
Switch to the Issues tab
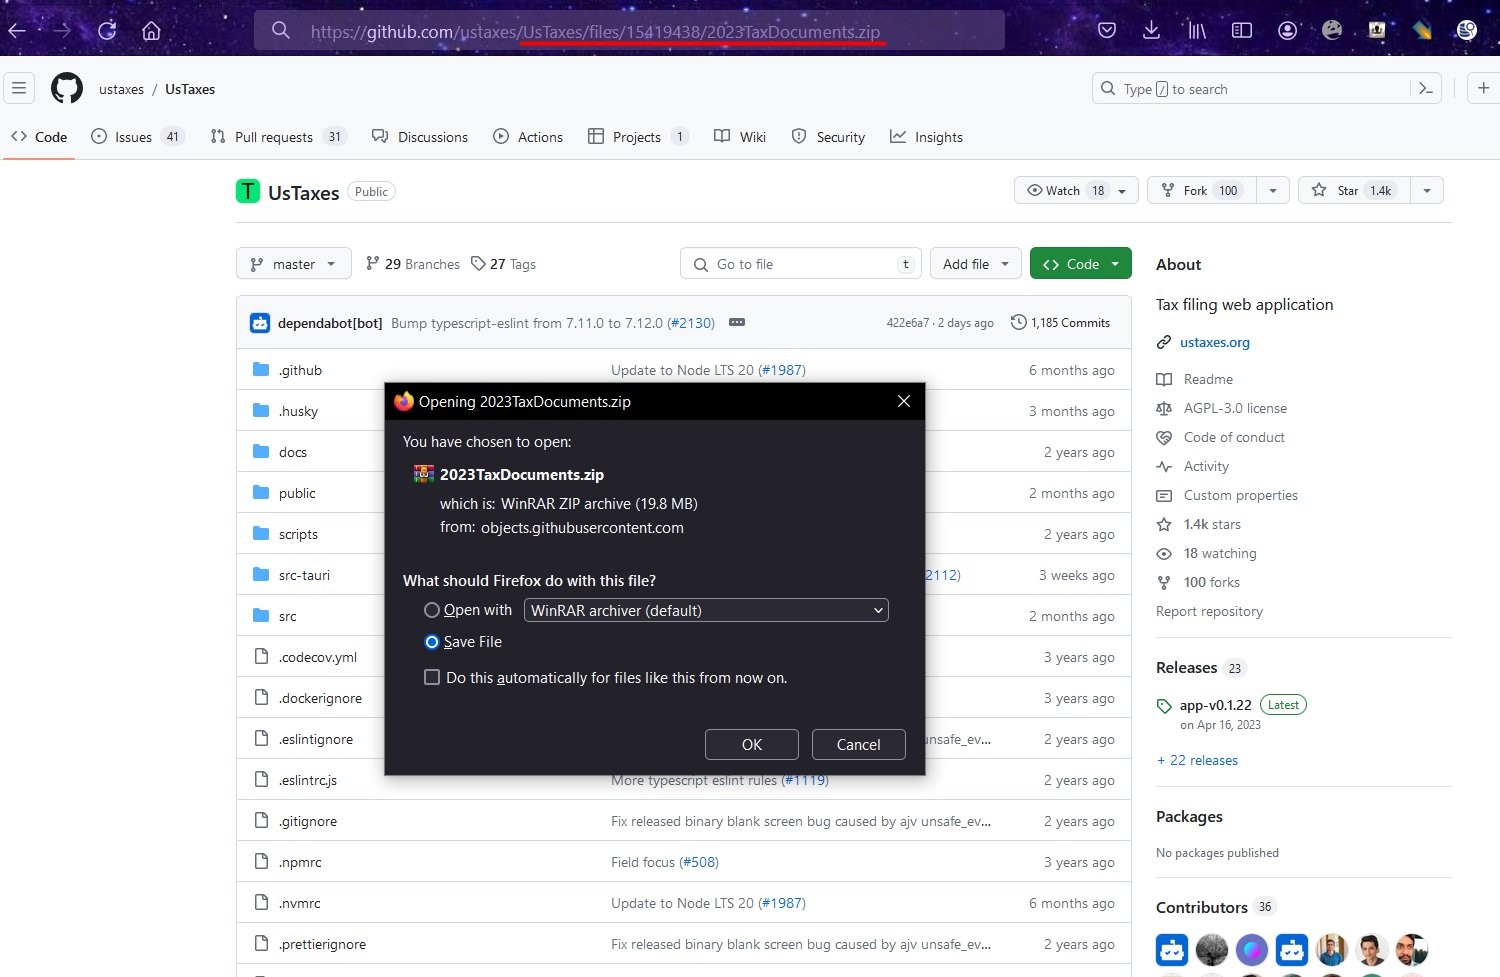(x=136, y=137)
